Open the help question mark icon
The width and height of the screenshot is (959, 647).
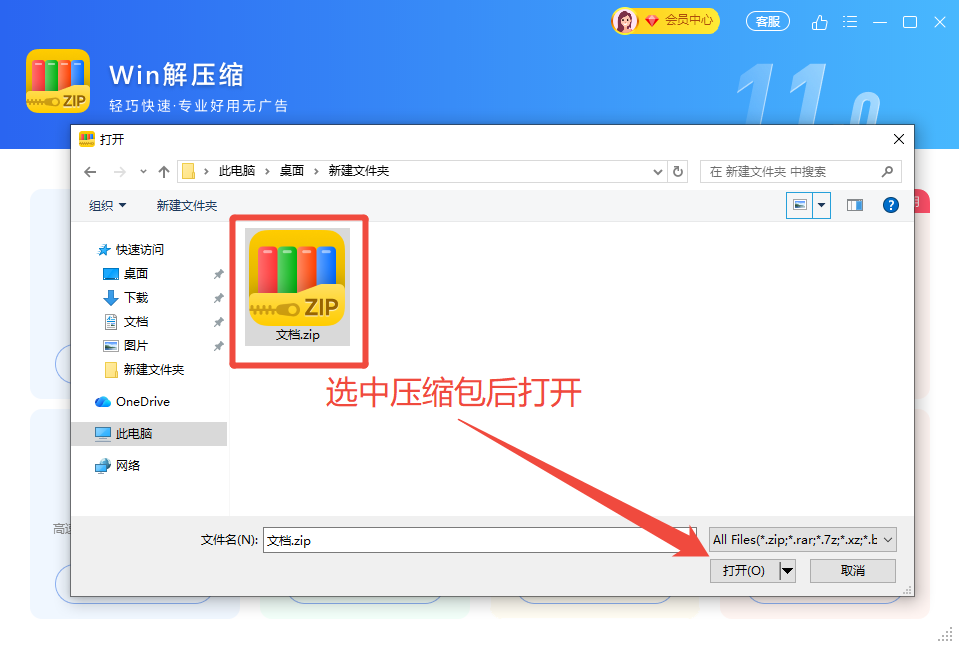tap(890, 205)
